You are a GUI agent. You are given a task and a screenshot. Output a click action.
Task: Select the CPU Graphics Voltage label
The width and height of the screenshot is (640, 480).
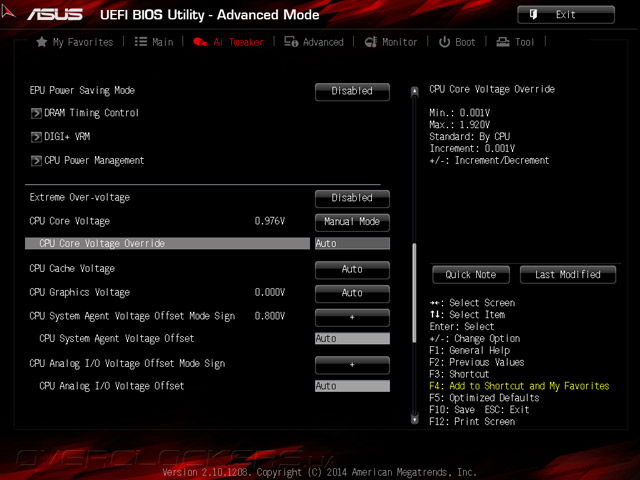click(80, 293)
